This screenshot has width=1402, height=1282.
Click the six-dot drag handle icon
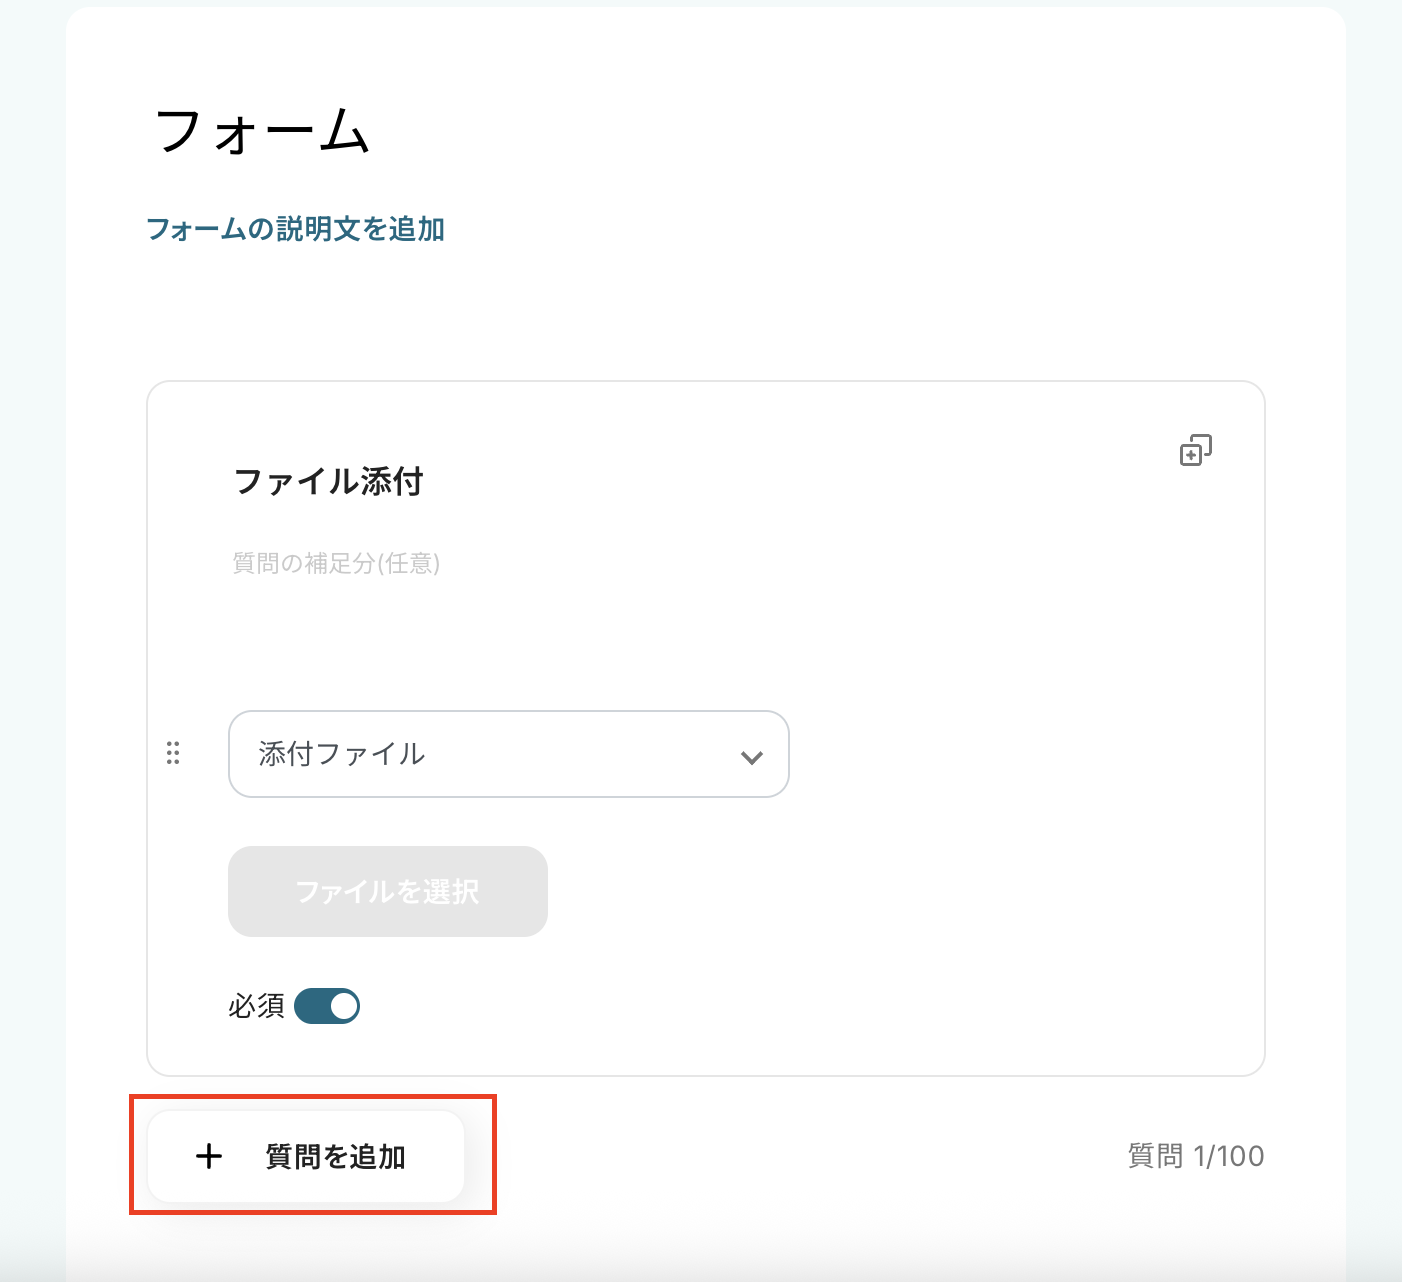pos(173,753)
